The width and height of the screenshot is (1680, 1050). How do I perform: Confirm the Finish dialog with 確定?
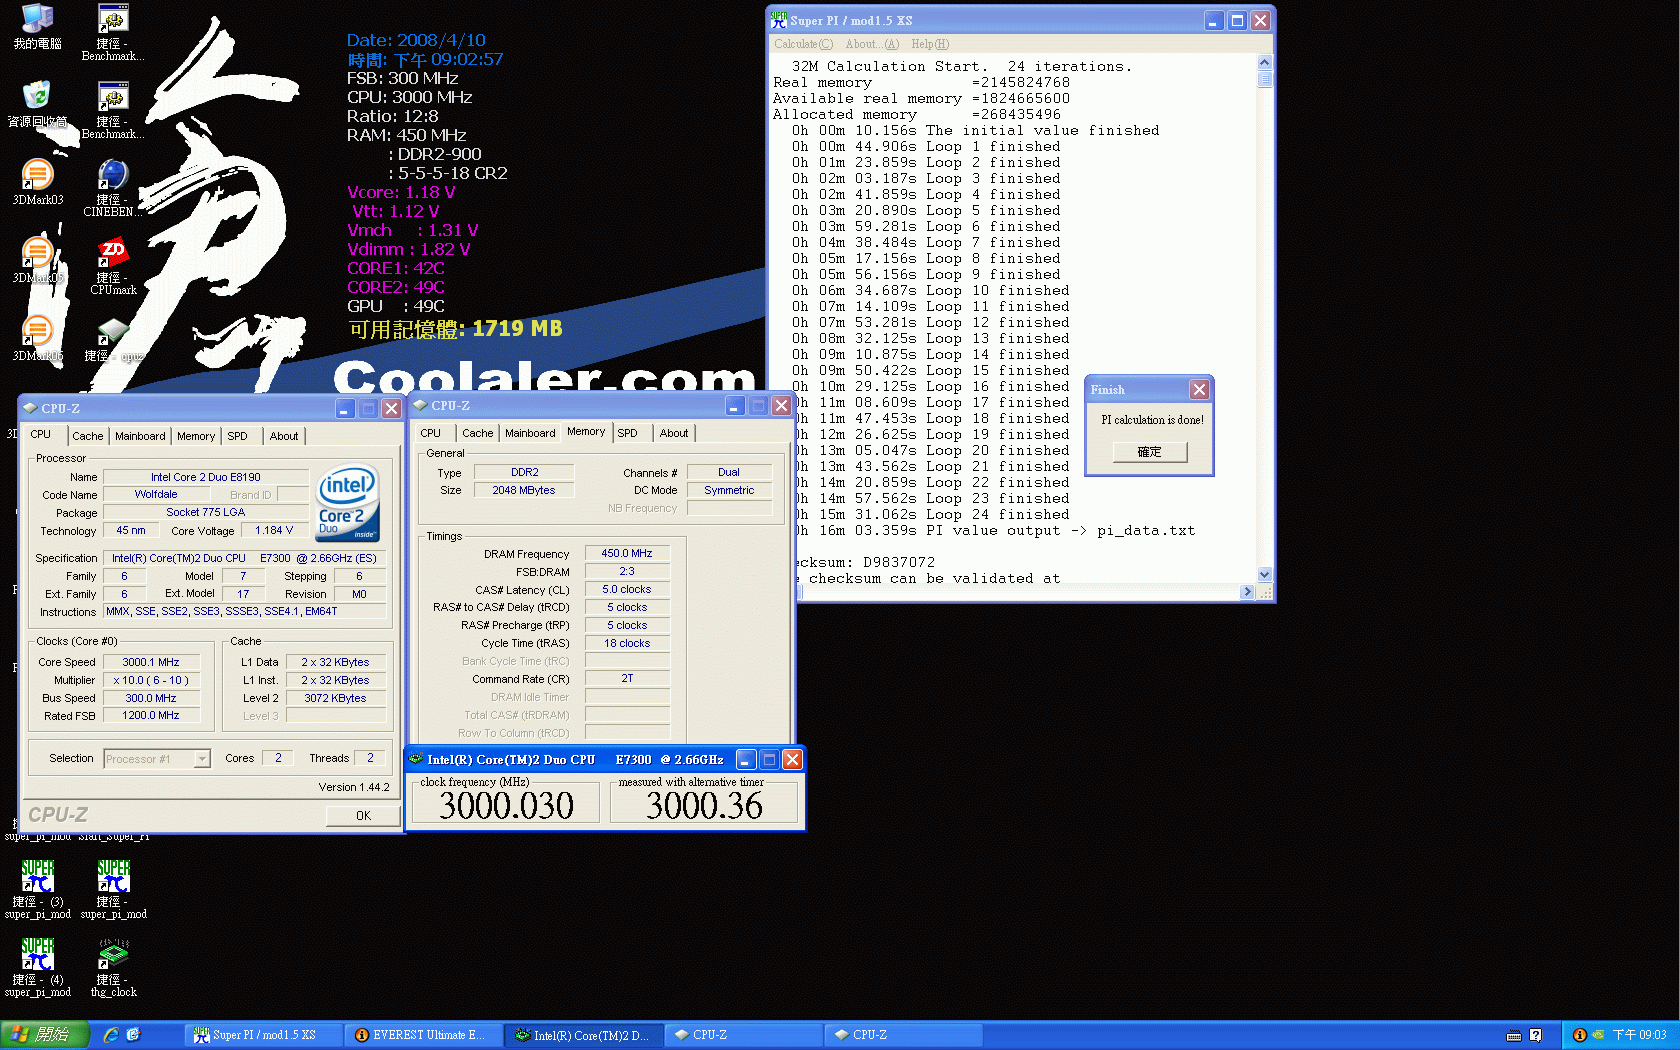click(x=1150, y=452)
